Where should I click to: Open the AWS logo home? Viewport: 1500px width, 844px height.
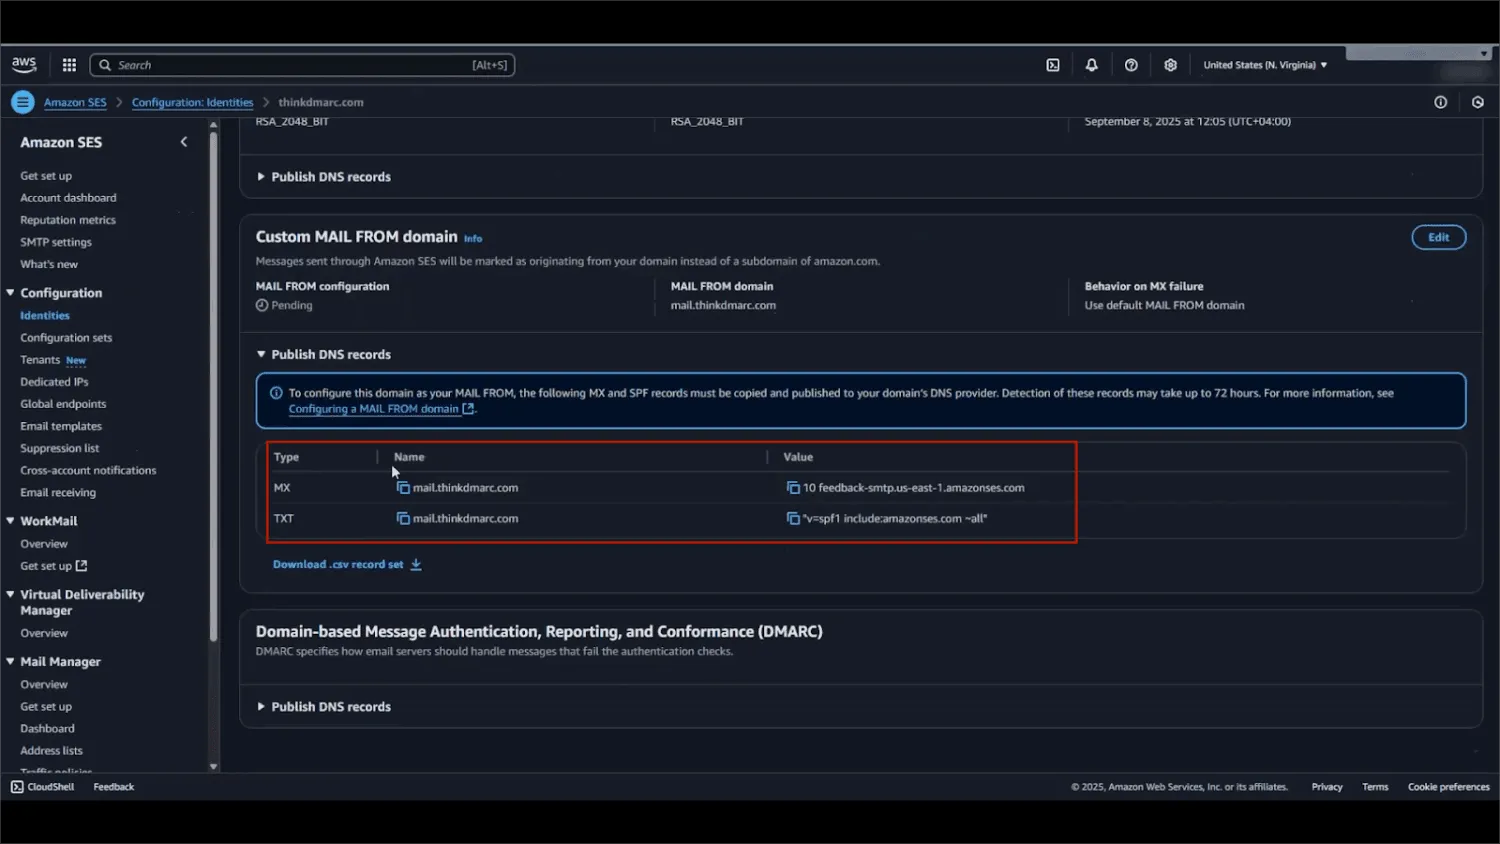[x=24, y=65]
